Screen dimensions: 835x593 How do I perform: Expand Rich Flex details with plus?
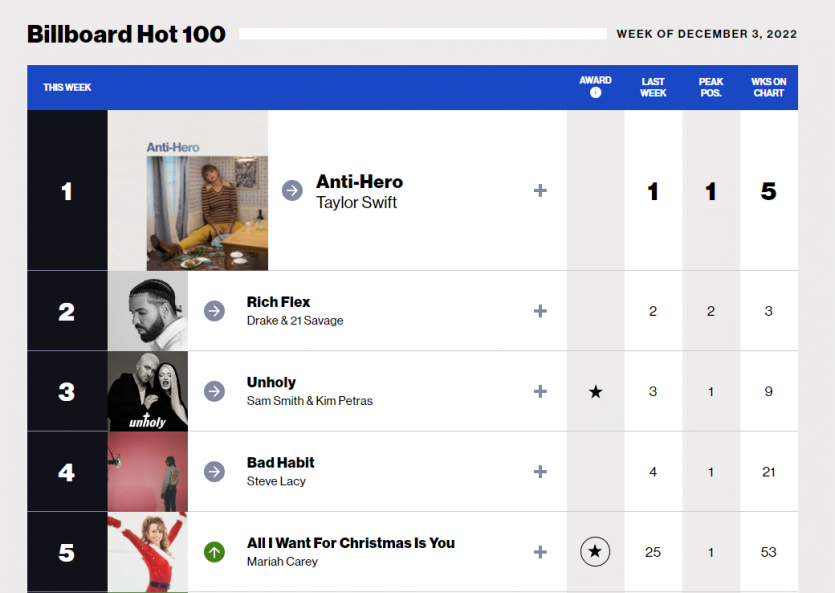540,311
